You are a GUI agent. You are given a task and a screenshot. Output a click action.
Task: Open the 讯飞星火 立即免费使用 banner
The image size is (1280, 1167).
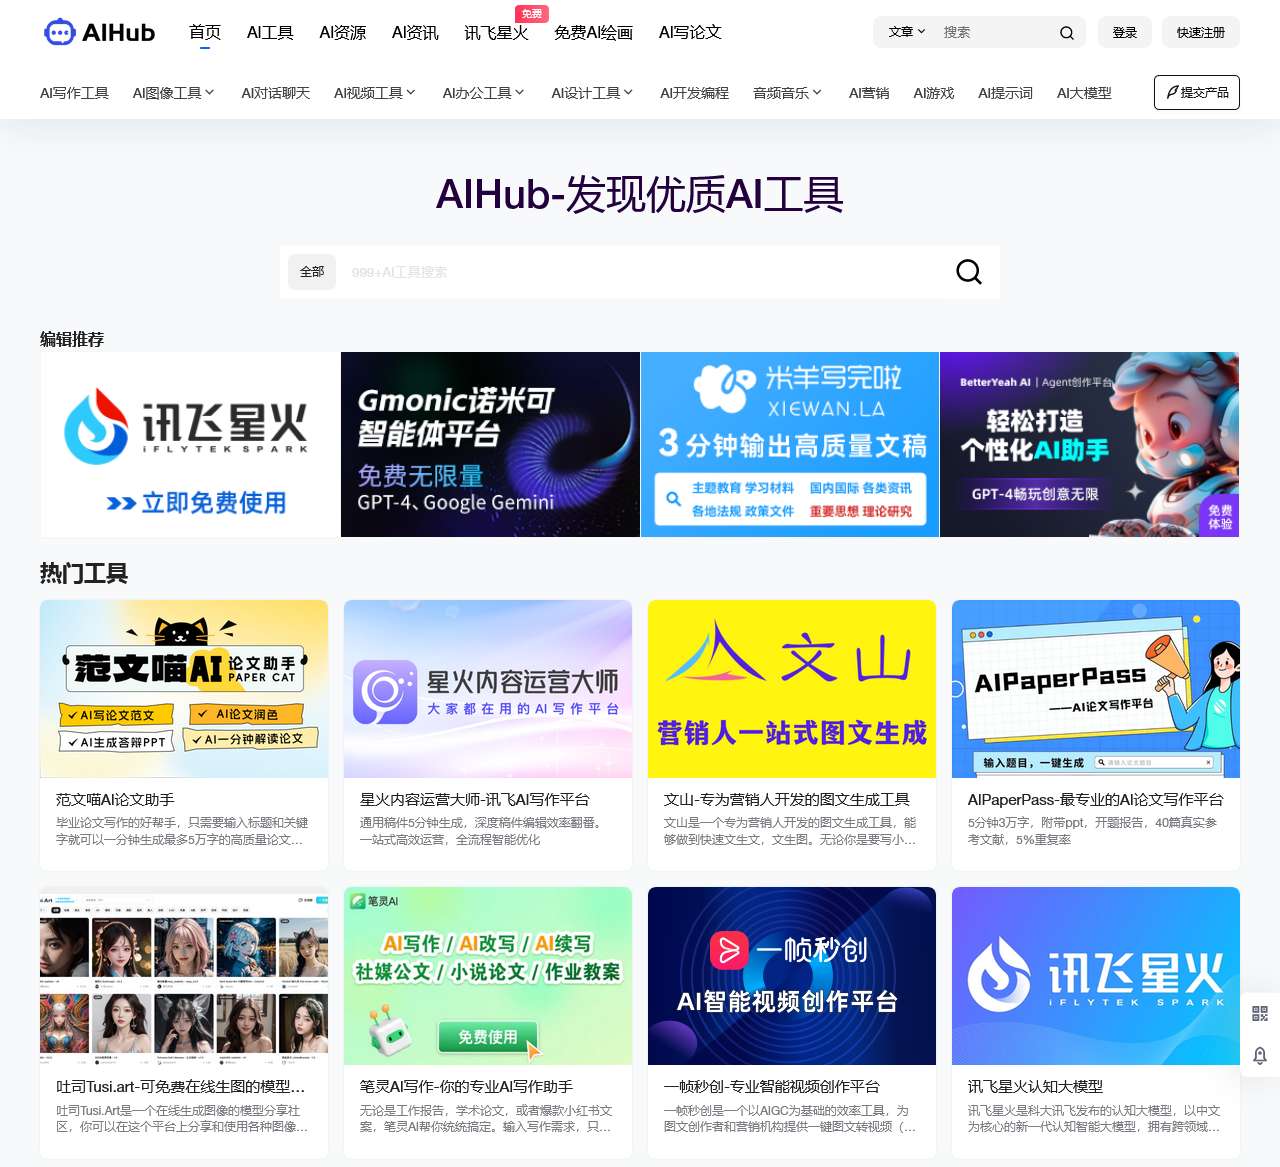(x=190, y=445)
